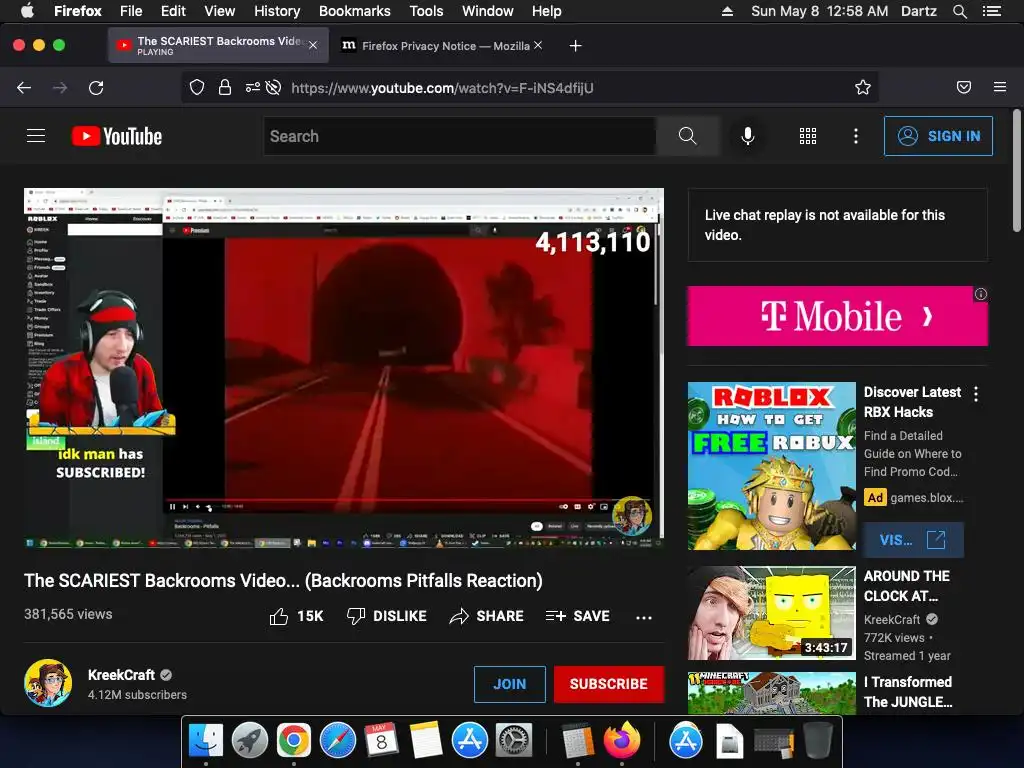The width and height of the screenshot is (1024, 768).
Task: Open the Bookmarks menu
Action: pyautogui.click(x=355, y=11)
